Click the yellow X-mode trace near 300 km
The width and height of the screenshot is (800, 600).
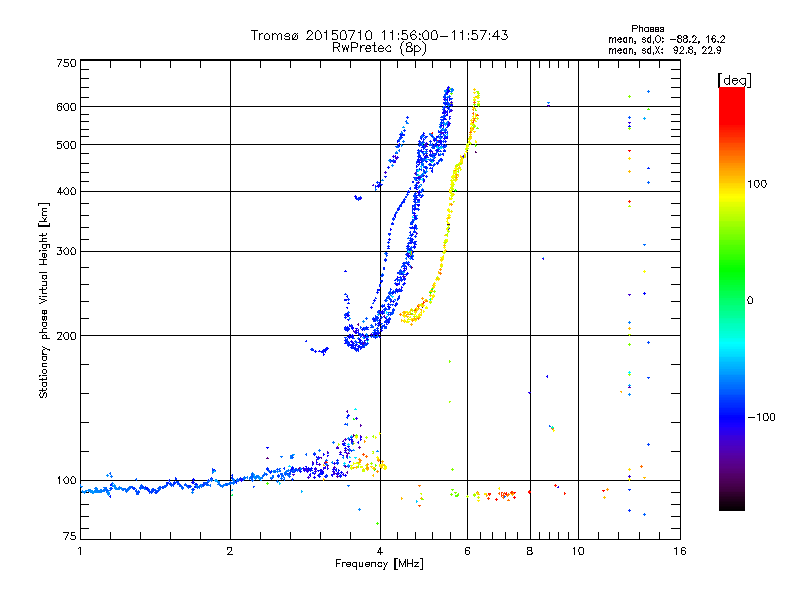444,249
